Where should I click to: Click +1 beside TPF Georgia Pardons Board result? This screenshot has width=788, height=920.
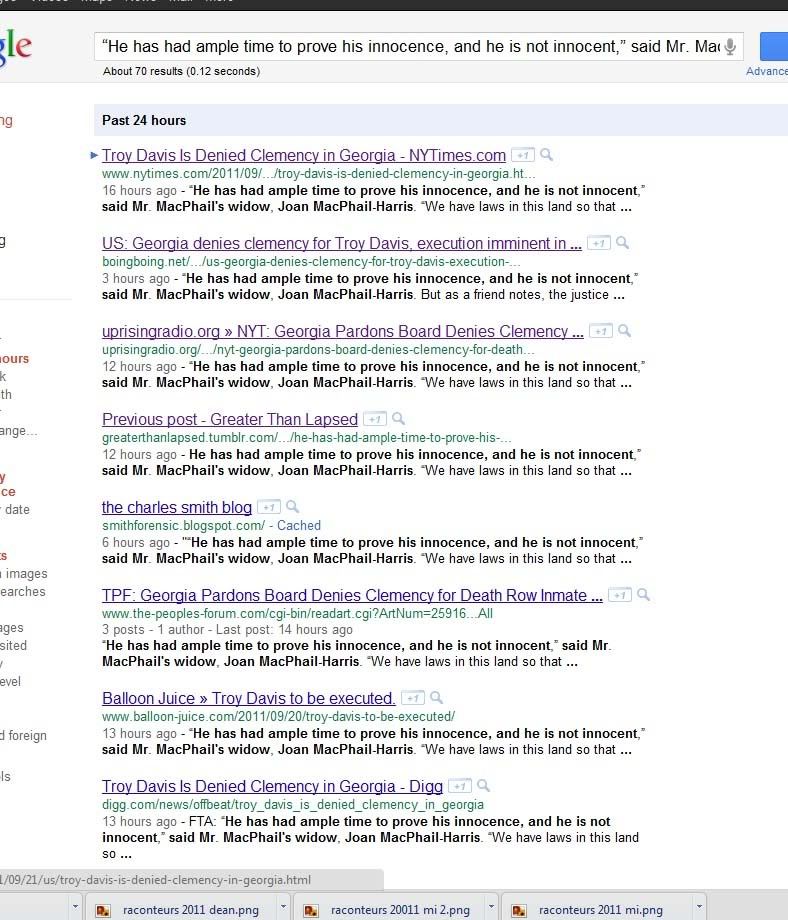click(620, 595)
